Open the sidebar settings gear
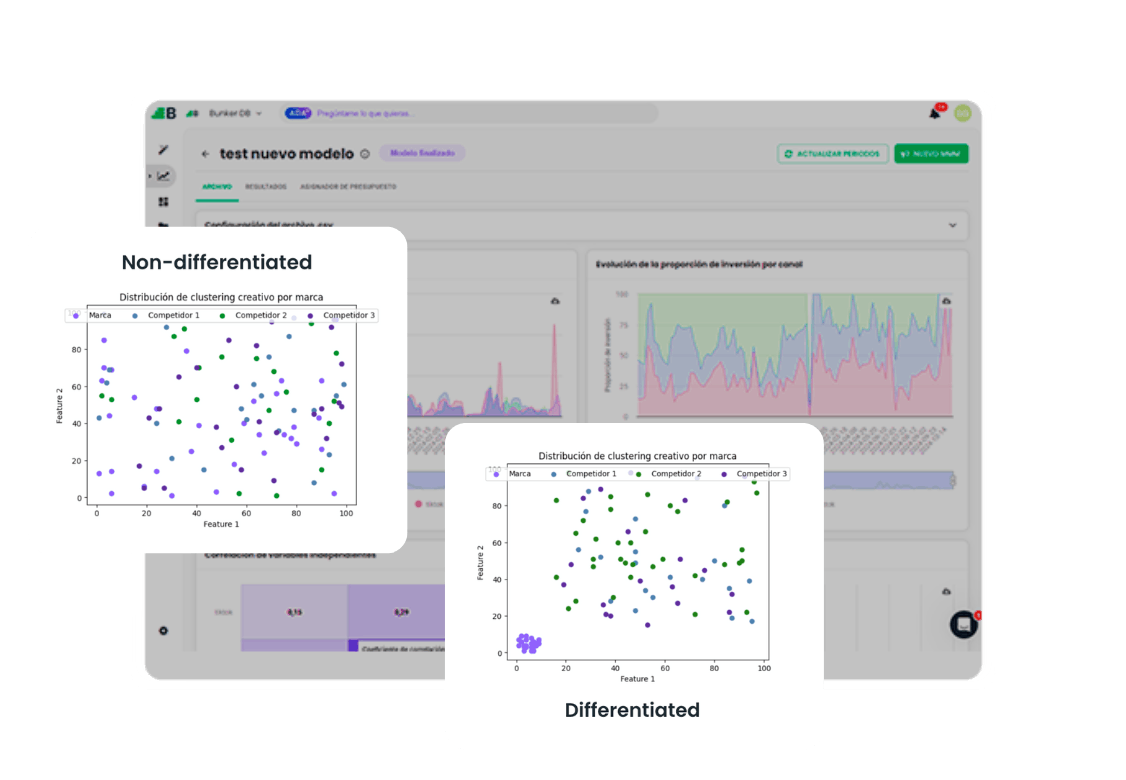The image size is (1126, 780). [163, 631]
